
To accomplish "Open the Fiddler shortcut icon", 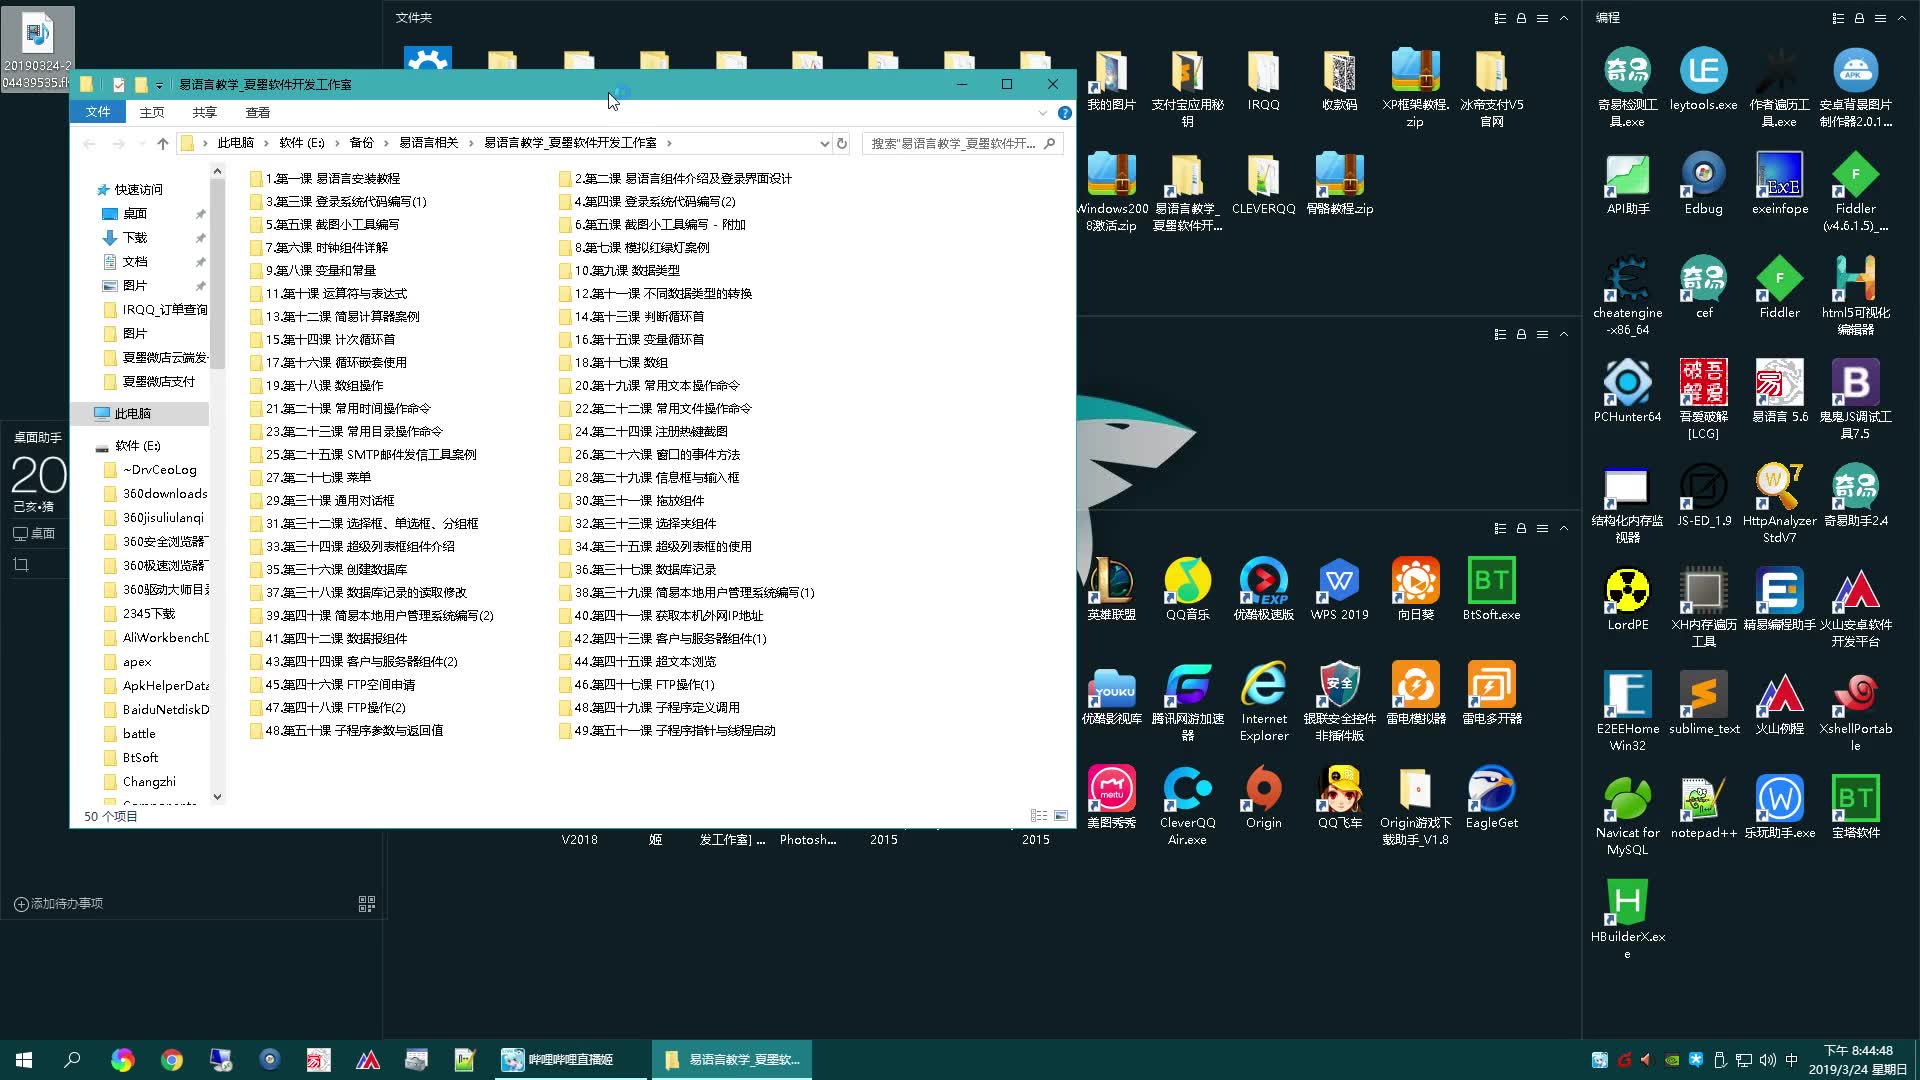I will 1779,280.
